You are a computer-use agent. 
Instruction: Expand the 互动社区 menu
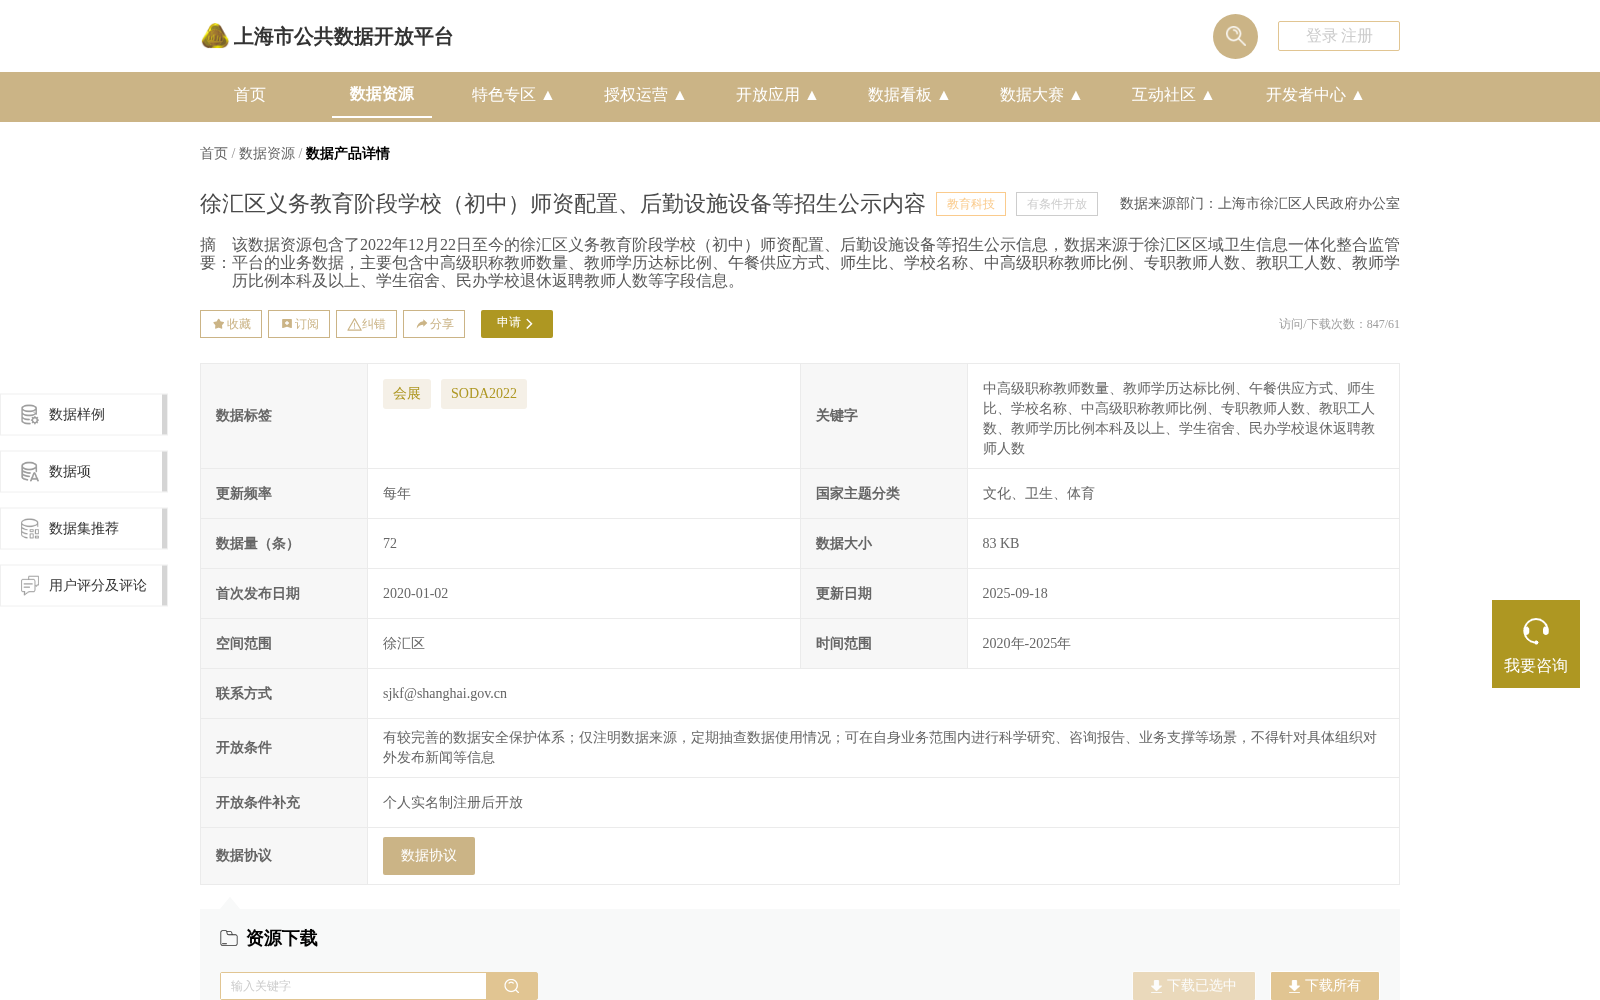click(1173, 95)
